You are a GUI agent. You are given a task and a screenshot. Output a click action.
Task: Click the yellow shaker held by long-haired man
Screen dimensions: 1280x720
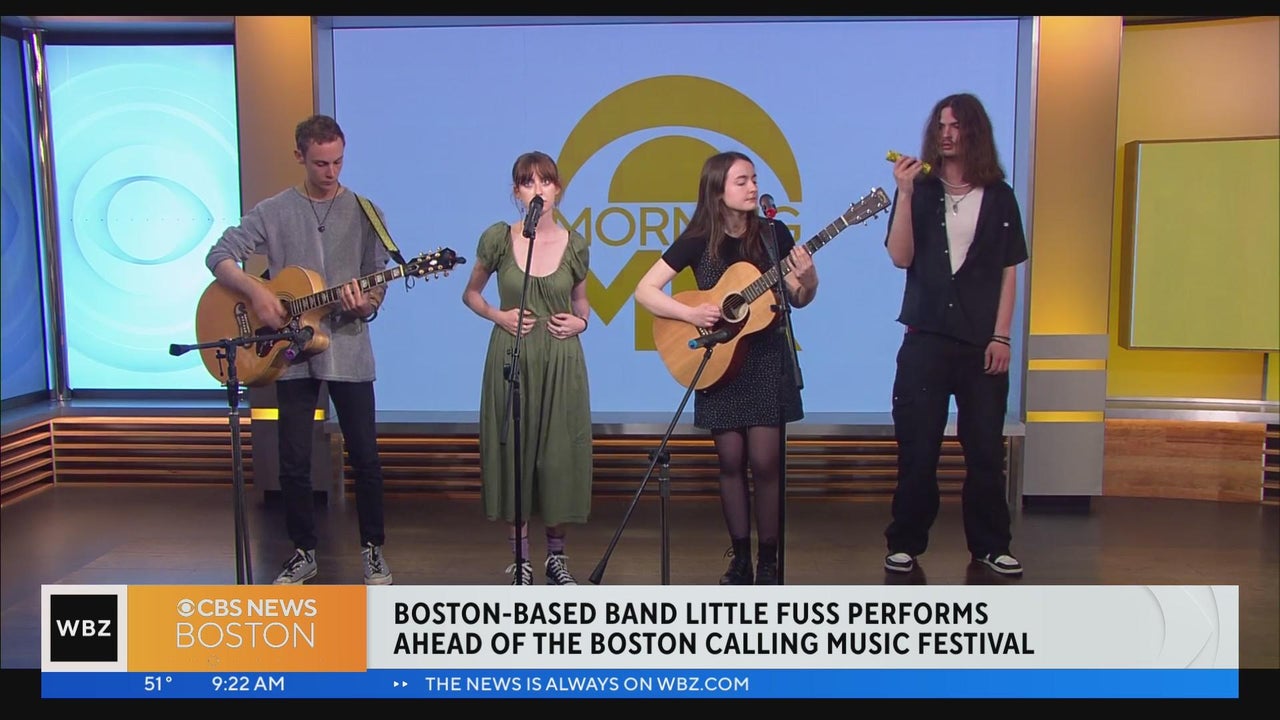tap(907, 160)
